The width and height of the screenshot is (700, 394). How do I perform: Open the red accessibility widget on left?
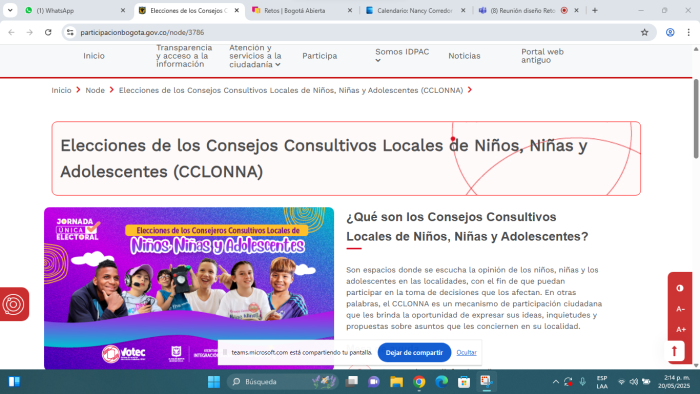13,304
